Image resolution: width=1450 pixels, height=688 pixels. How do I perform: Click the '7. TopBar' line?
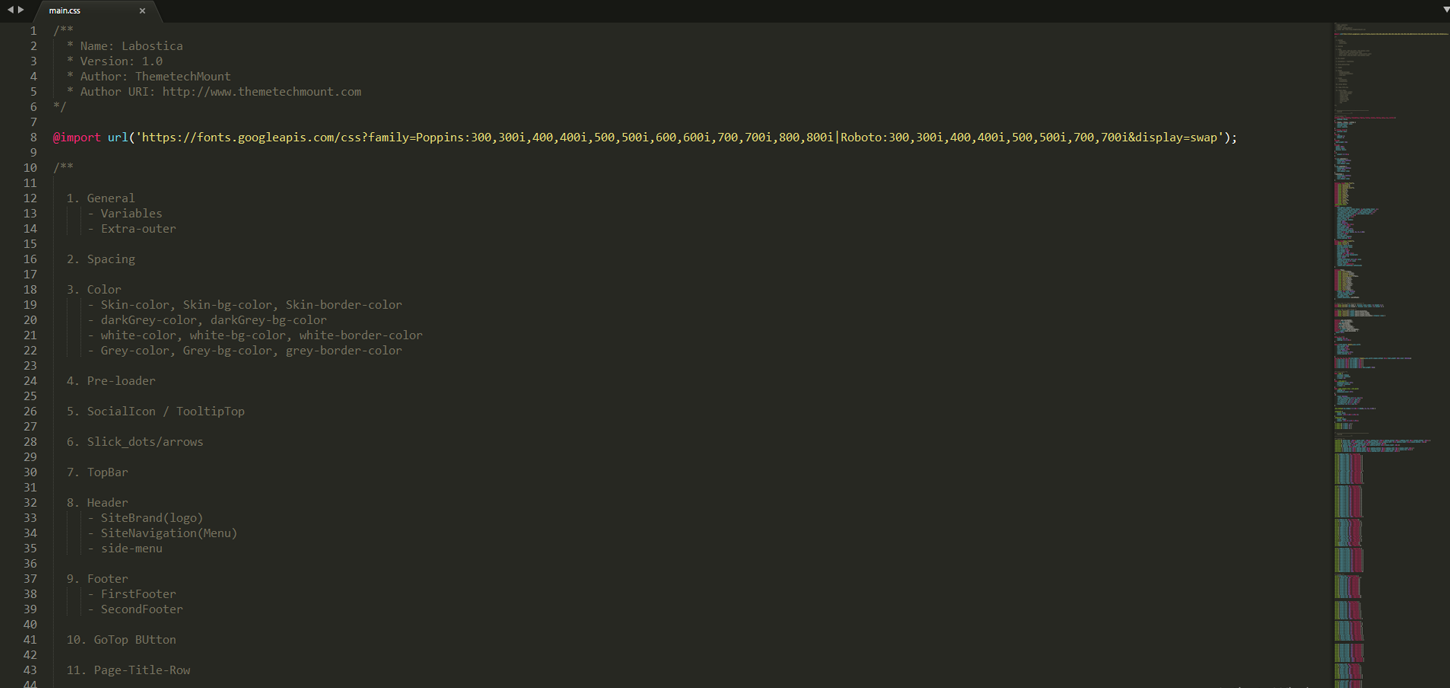97,472
